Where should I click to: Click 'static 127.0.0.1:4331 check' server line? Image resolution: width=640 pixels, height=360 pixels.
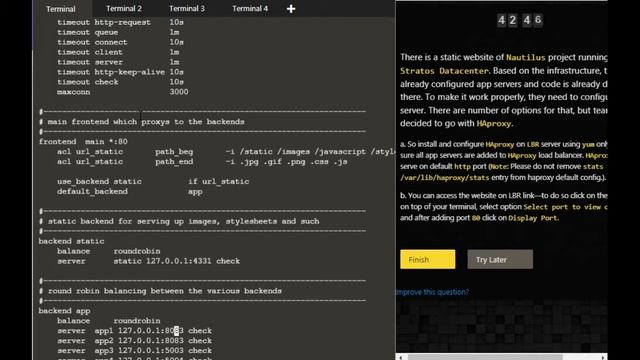(x=148, y=261)
